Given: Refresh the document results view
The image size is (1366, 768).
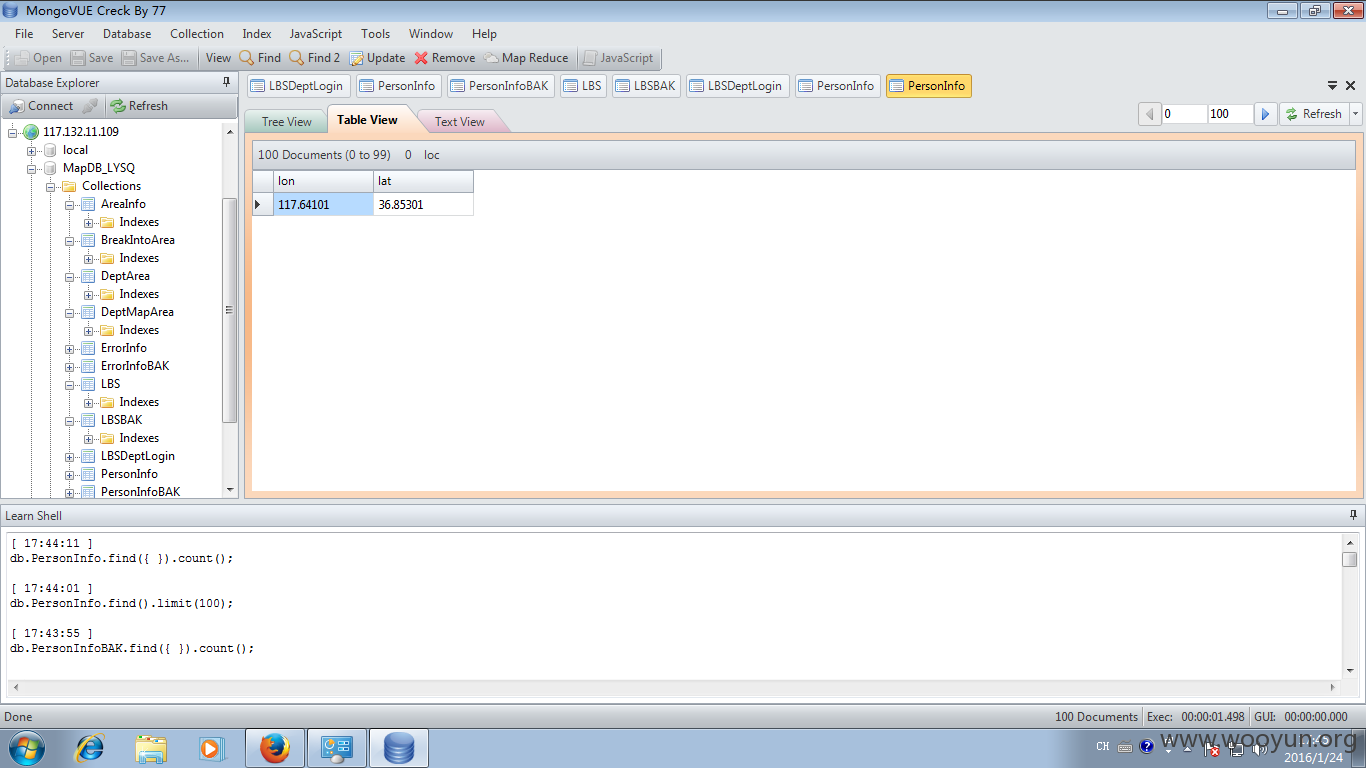Looking at the screenshot, I should click(x=1314, y=114).
